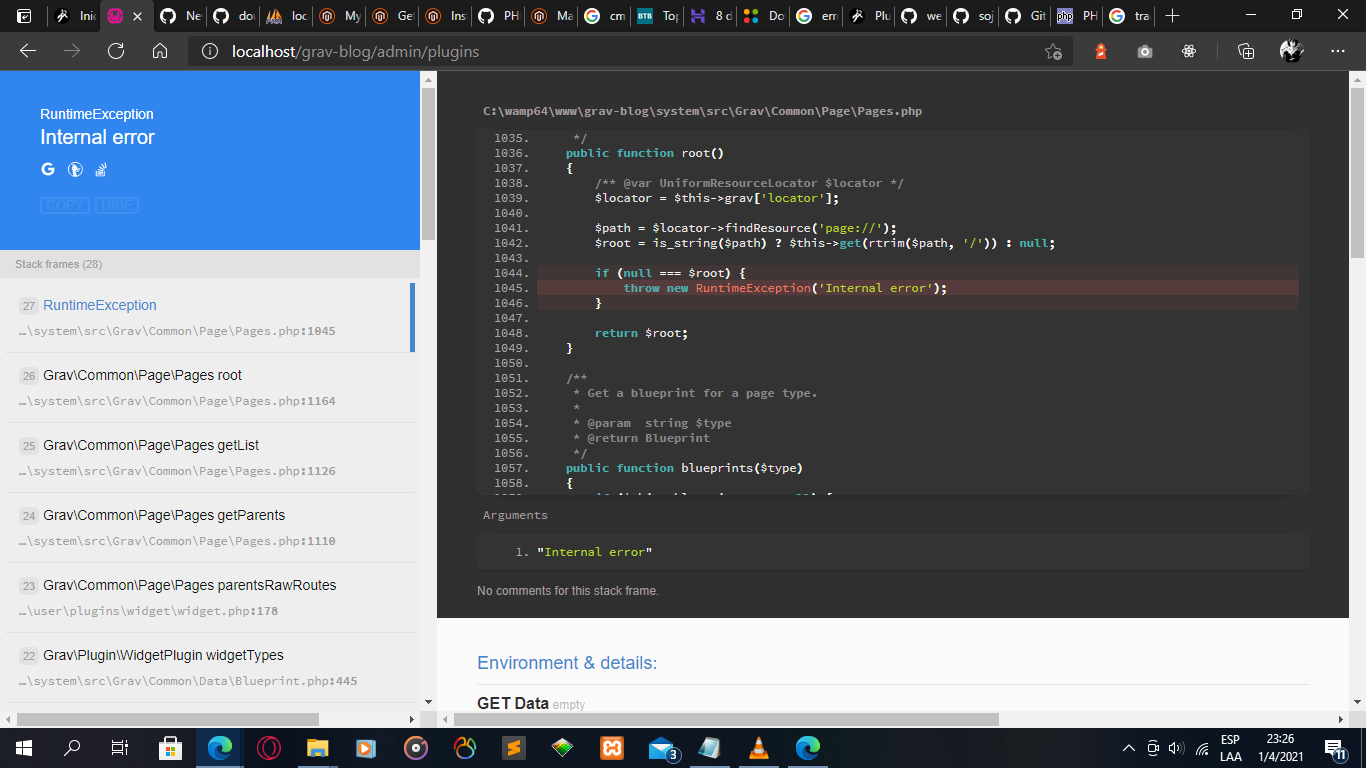Reload the page using the refresh button

point(115,50)
